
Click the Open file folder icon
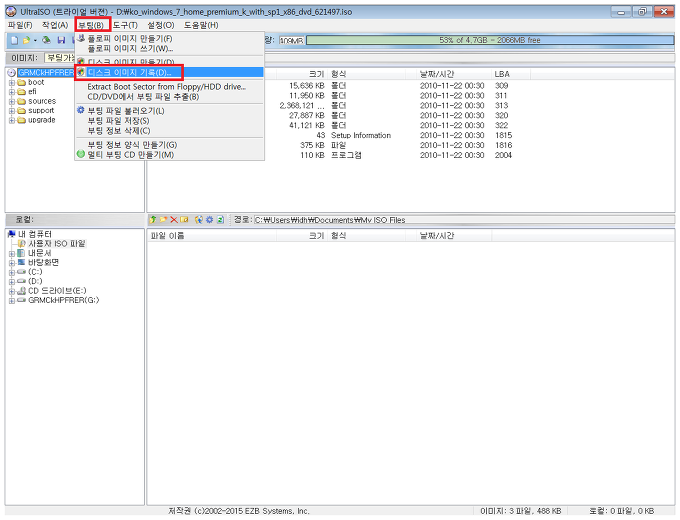click(x=26, y=40)
